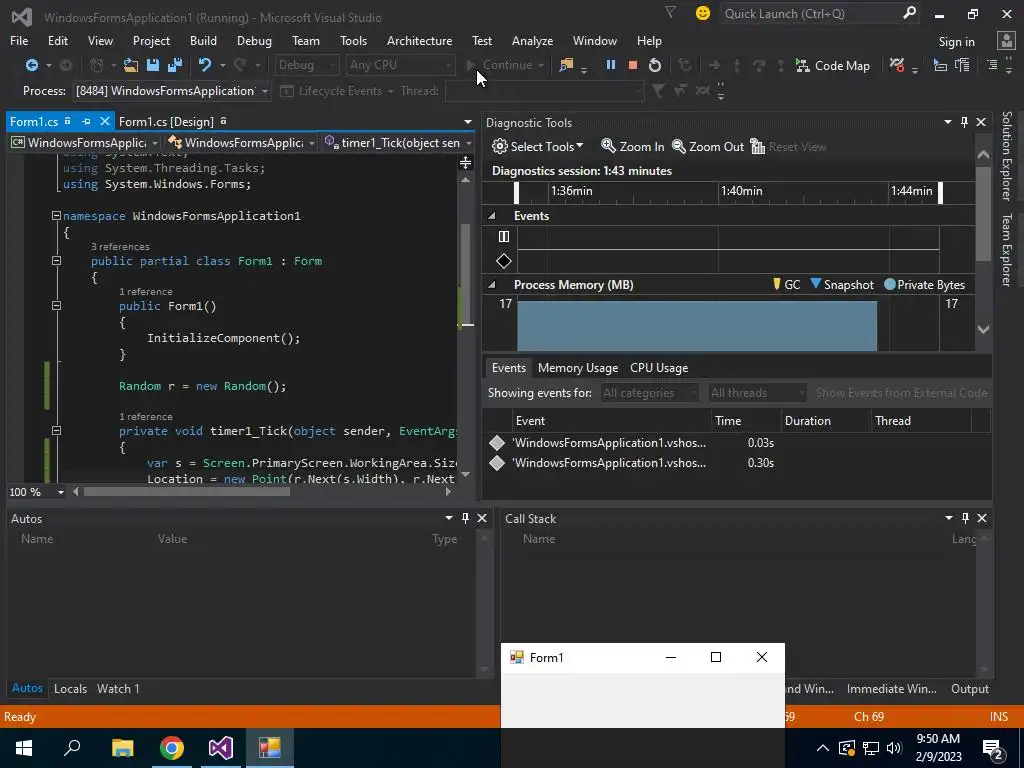Open the Analyze menu
This screenshot has height=768, width=1024.
pos(532,40)
